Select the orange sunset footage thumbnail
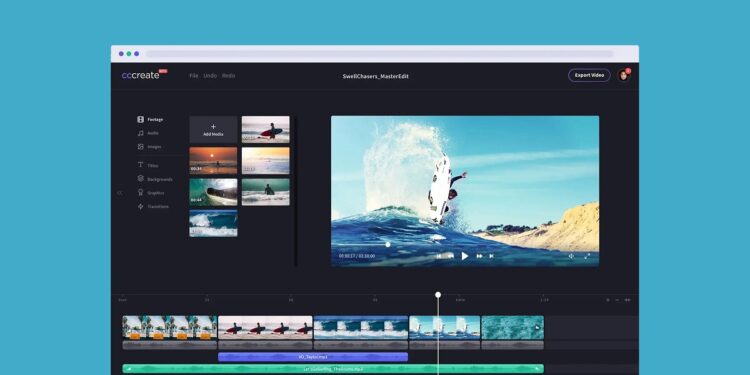 click(213, 161)
